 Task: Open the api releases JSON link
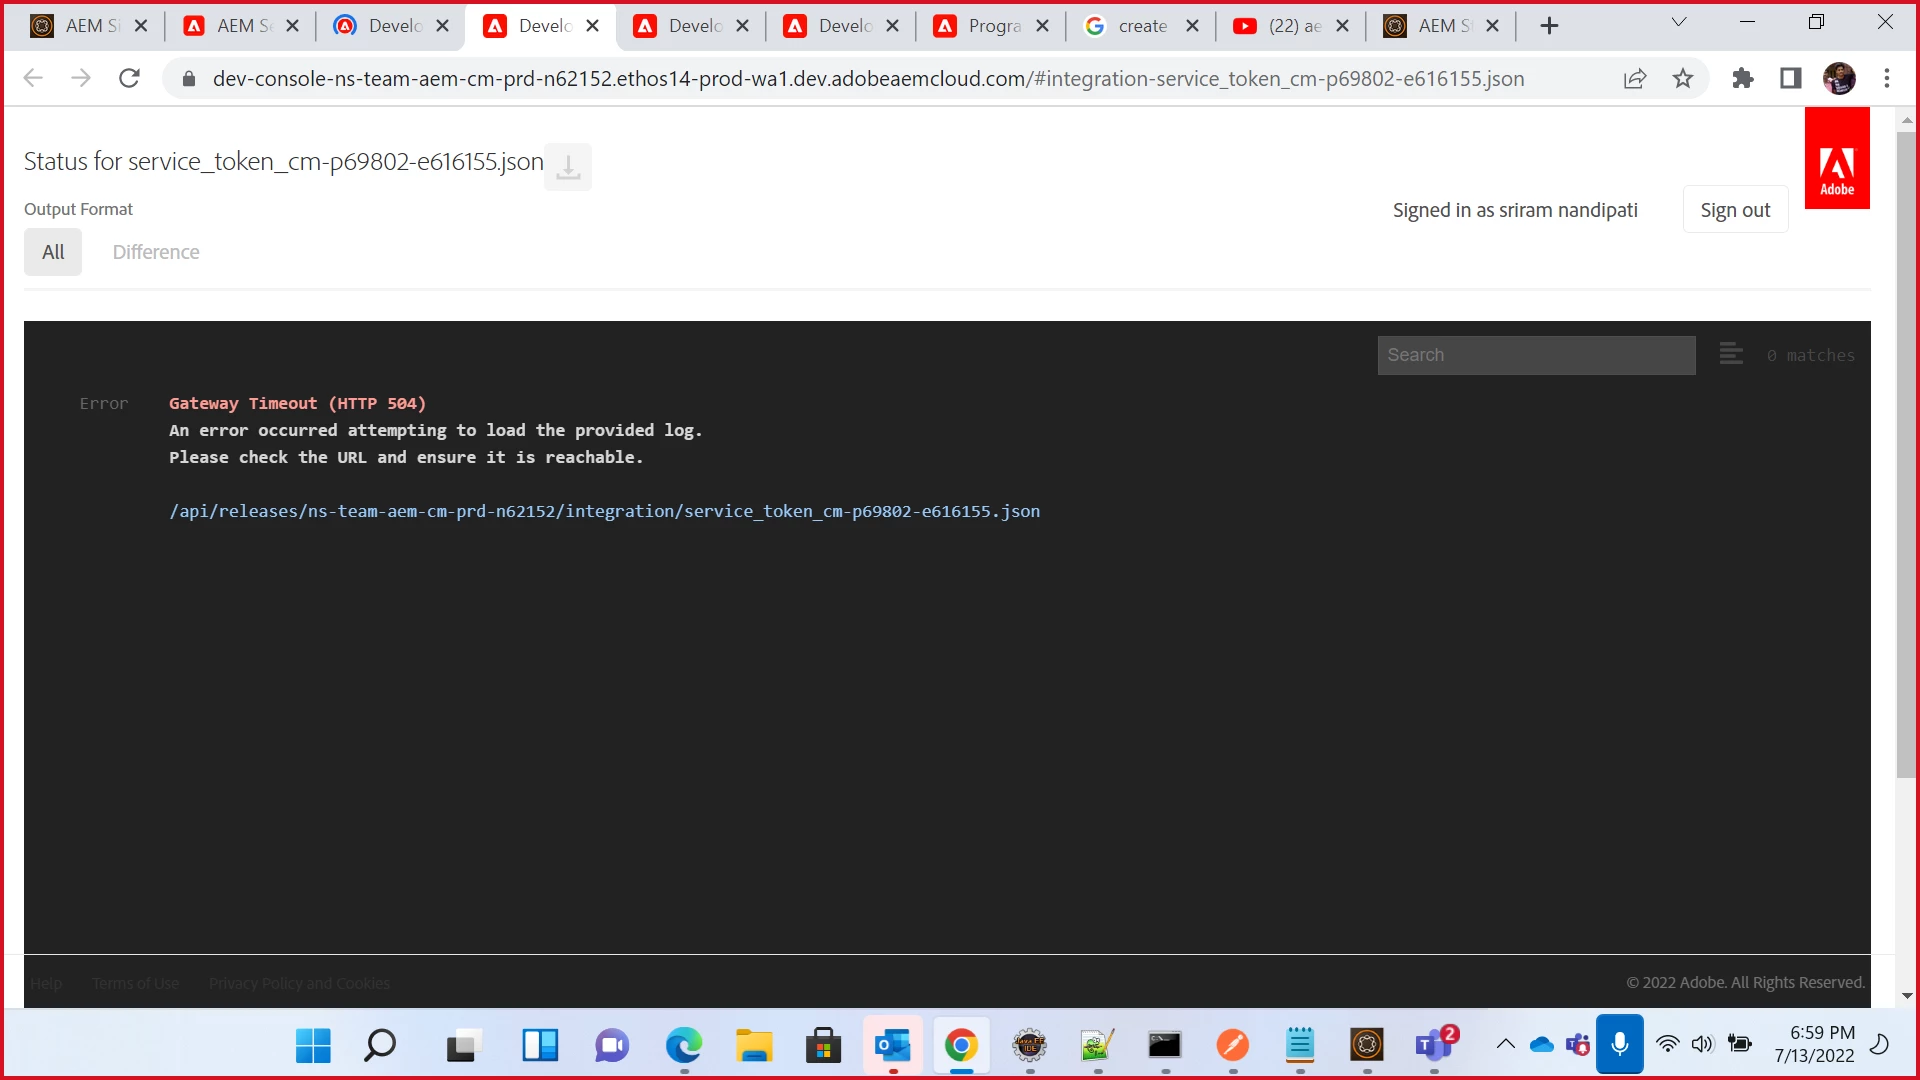click(x=604, y=511)
